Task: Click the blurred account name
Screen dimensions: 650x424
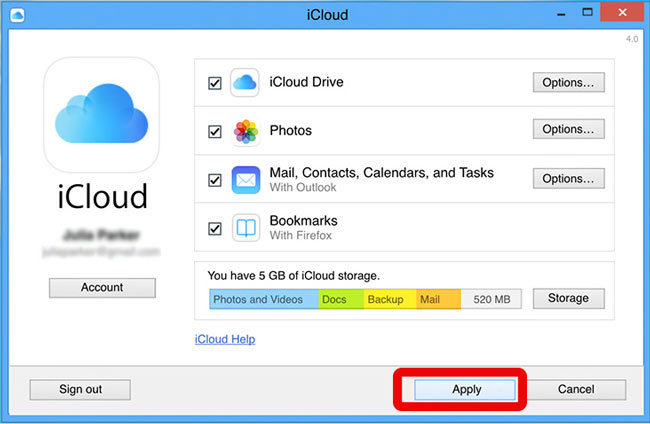Action: click(101, 235)
